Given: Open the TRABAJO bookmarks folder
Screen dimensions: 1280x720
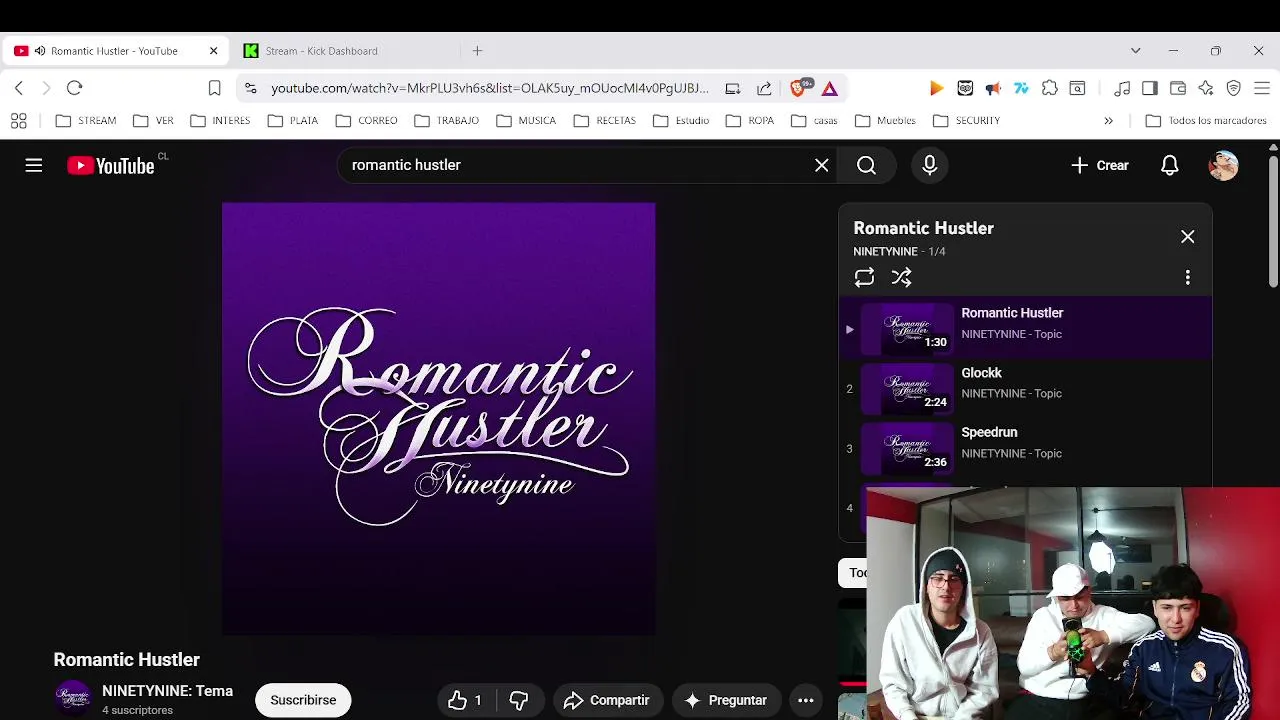Looking at the screenshot, I should 446,120.
